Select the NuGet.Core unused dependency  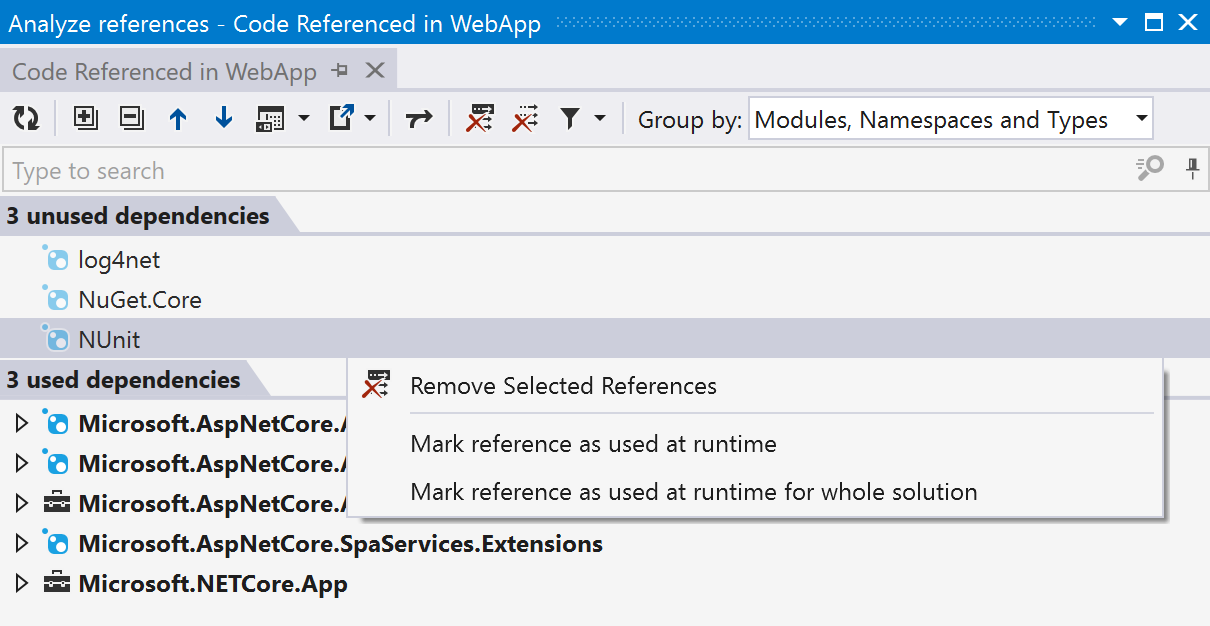[139, 300]
